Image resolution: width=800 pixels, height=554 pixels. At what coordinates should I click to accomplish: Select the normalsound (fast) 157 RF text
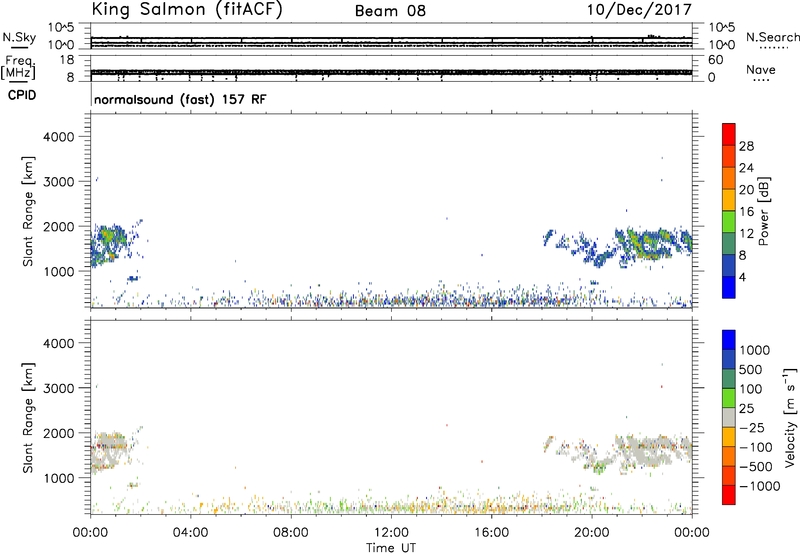[180, 99]
